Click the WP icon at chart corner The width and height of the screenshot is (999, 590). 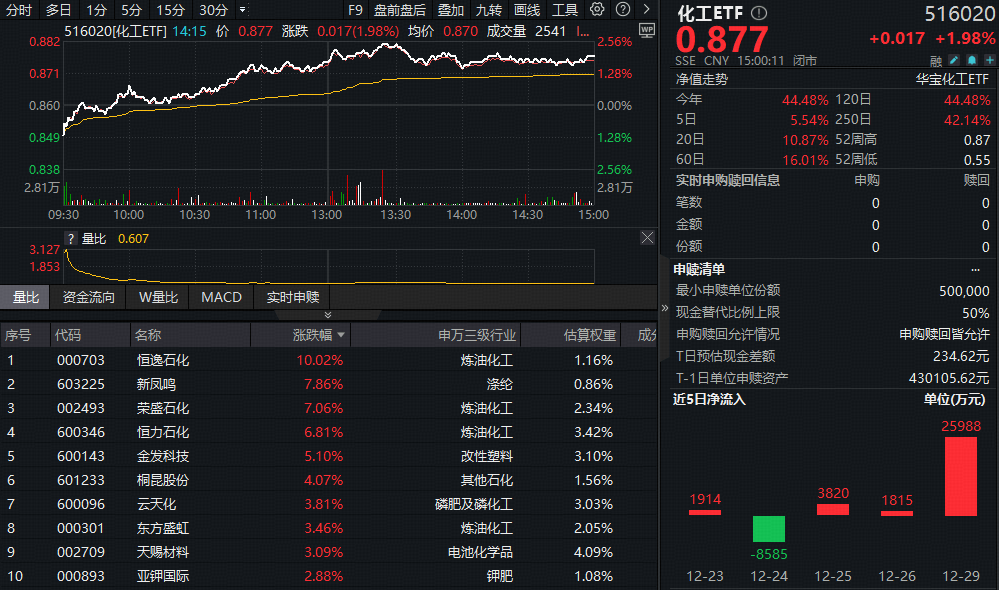[646, 30]
